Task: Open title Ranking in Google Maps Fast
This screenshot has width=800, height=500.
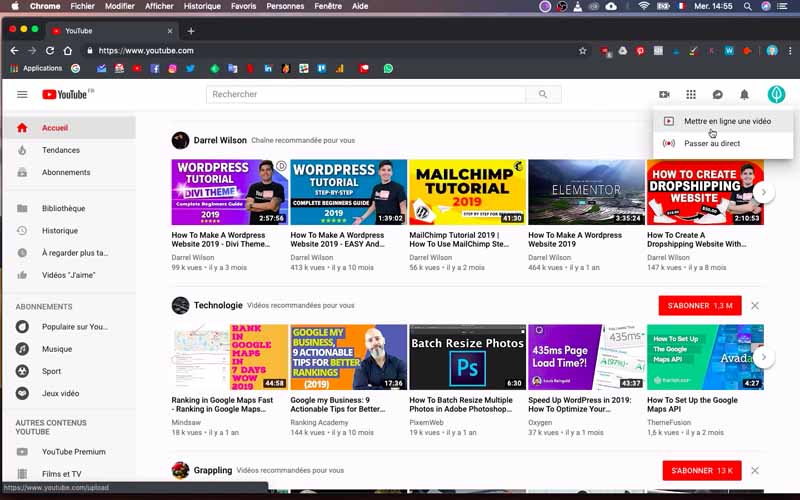Action: point(222,405)
